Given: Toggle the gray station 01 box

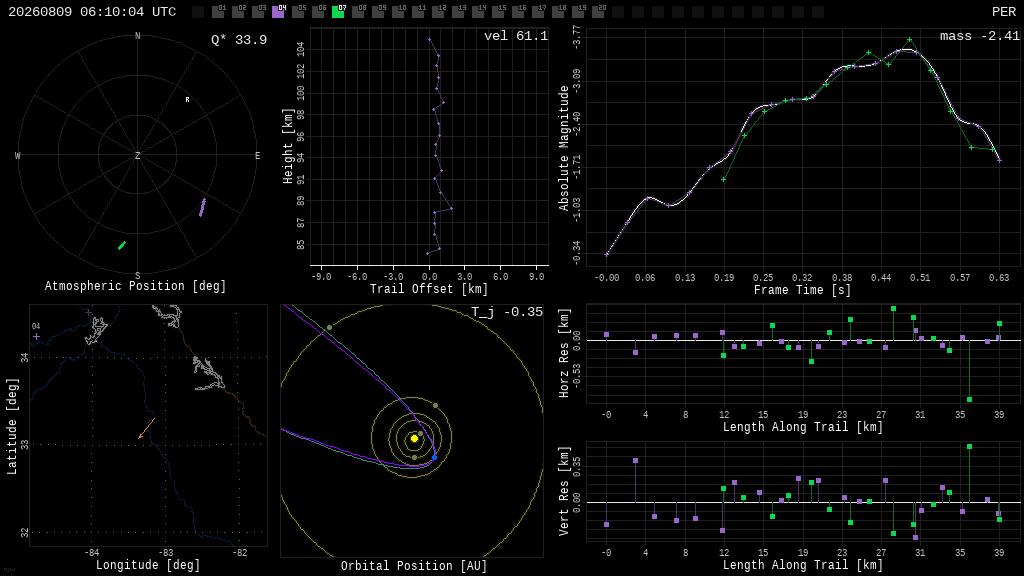Looking at the screenshot, I should 218,12.
